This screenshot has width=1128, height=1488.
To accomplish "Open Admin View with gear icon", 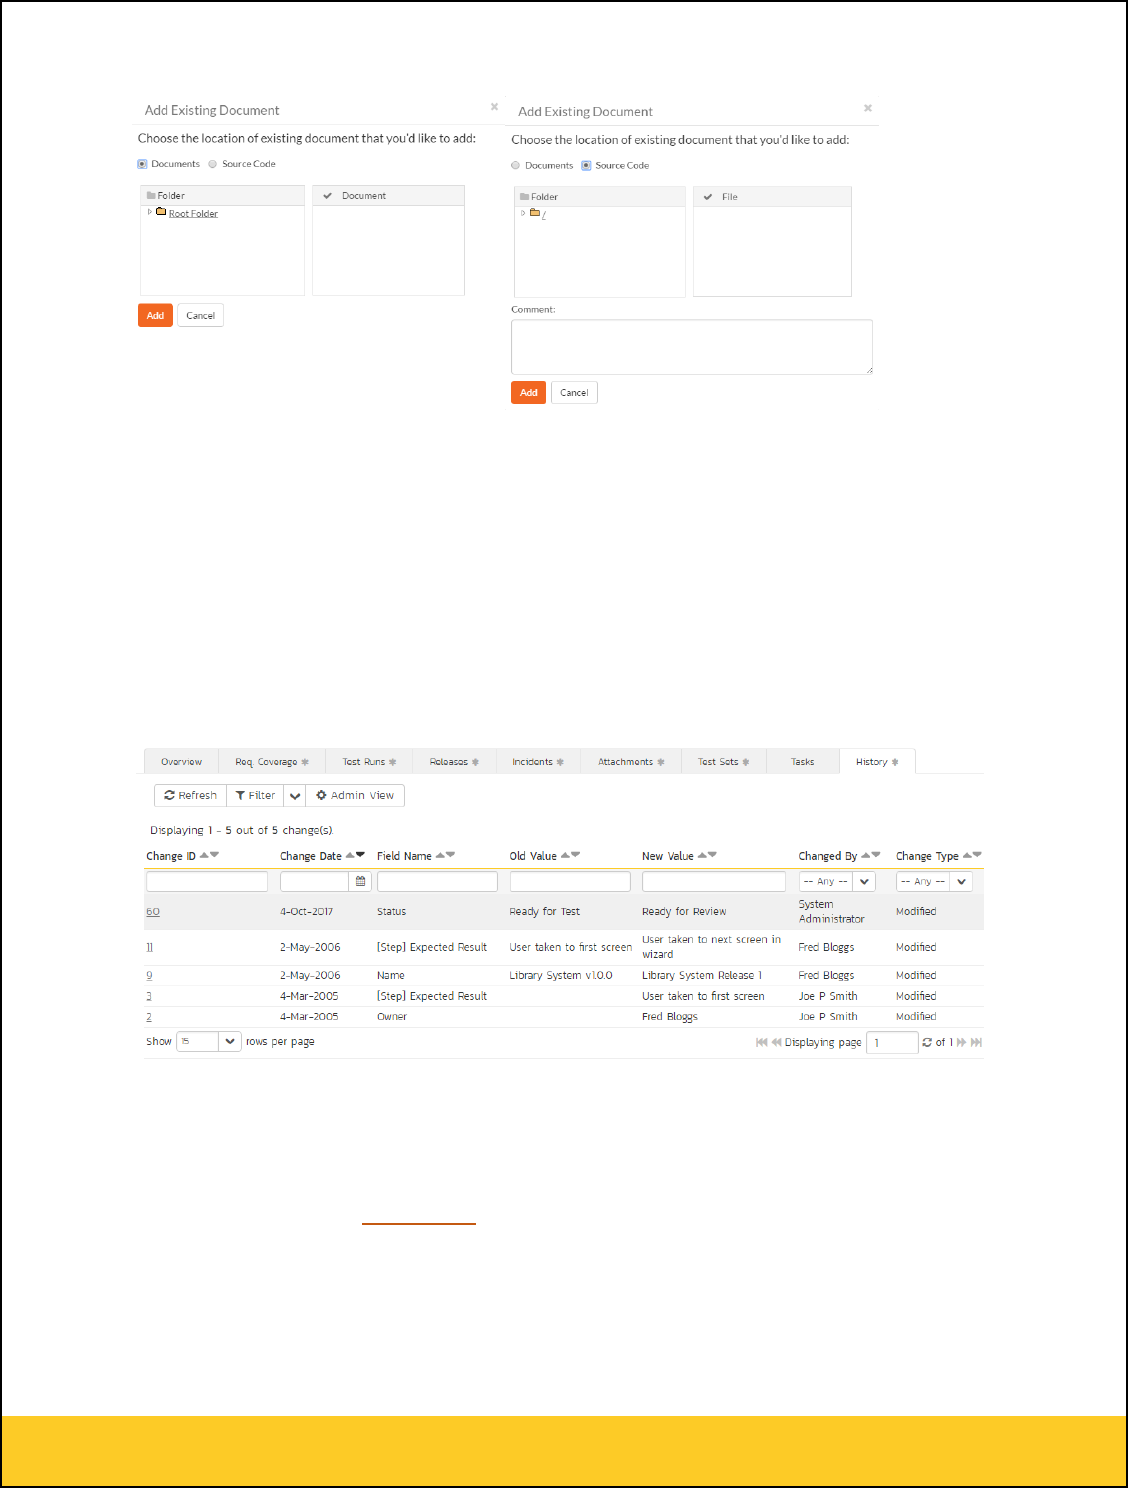I will point(355,795).
